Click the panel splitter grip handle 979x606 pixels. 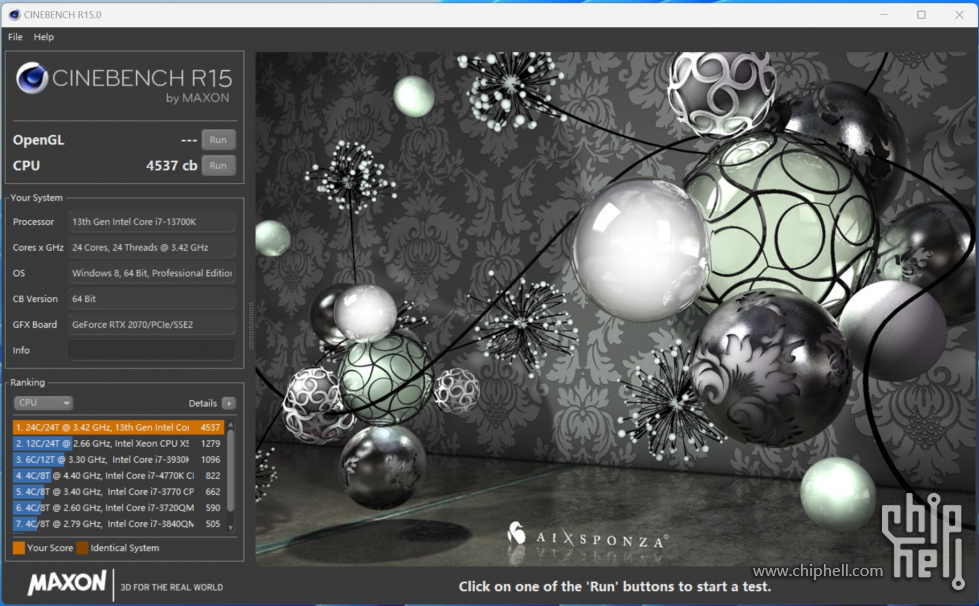pos(251,325)
